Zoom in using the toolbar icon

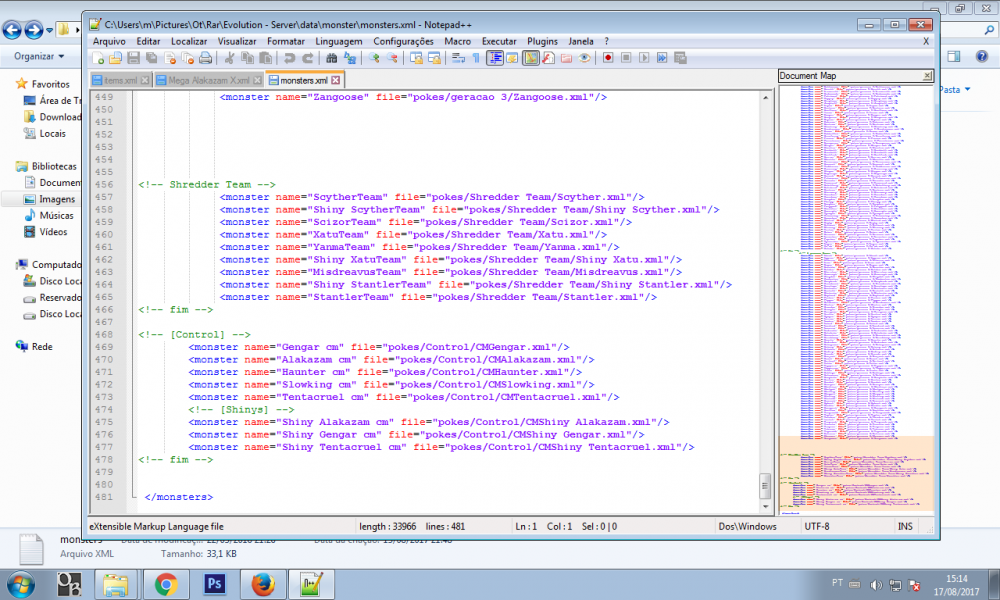374,58
